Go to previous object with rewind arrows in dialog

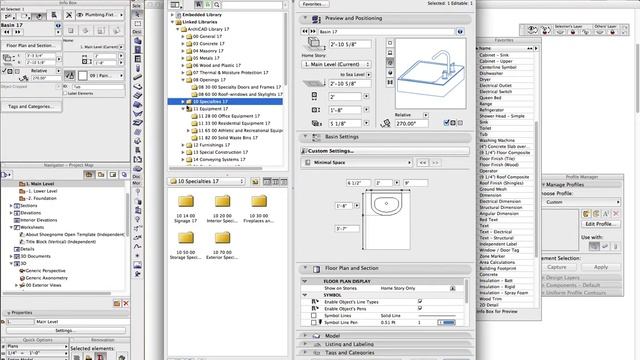305,31
